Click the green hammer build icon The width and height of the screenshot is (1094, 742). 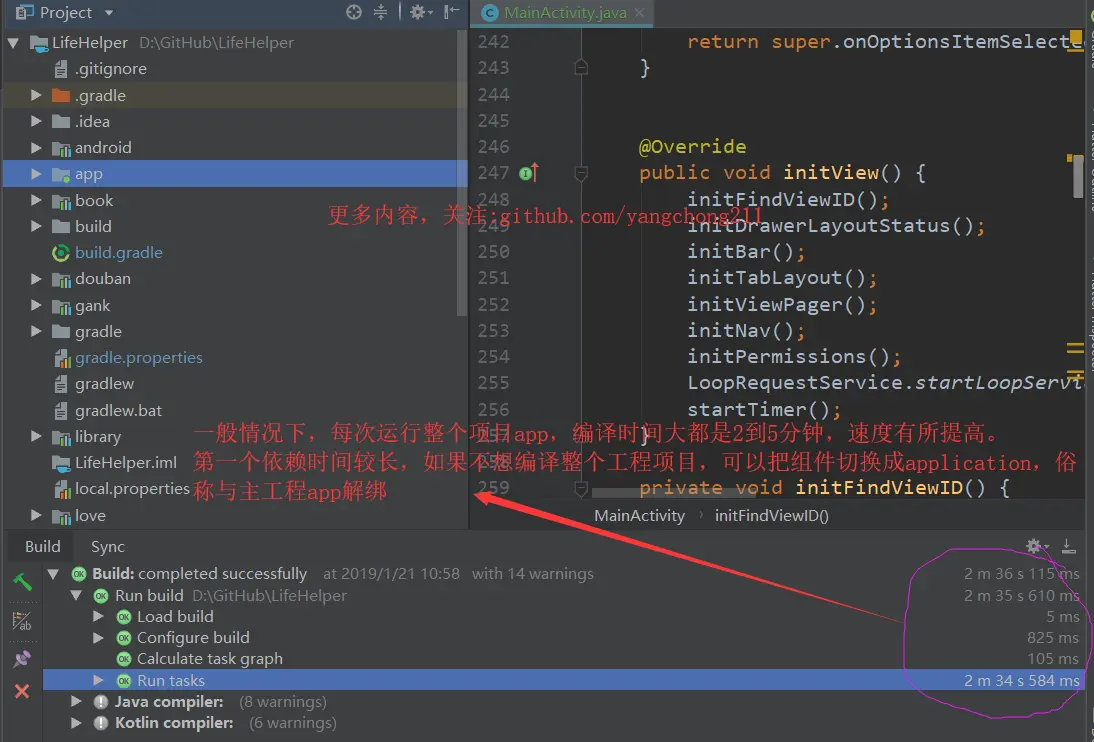(22, 581)
